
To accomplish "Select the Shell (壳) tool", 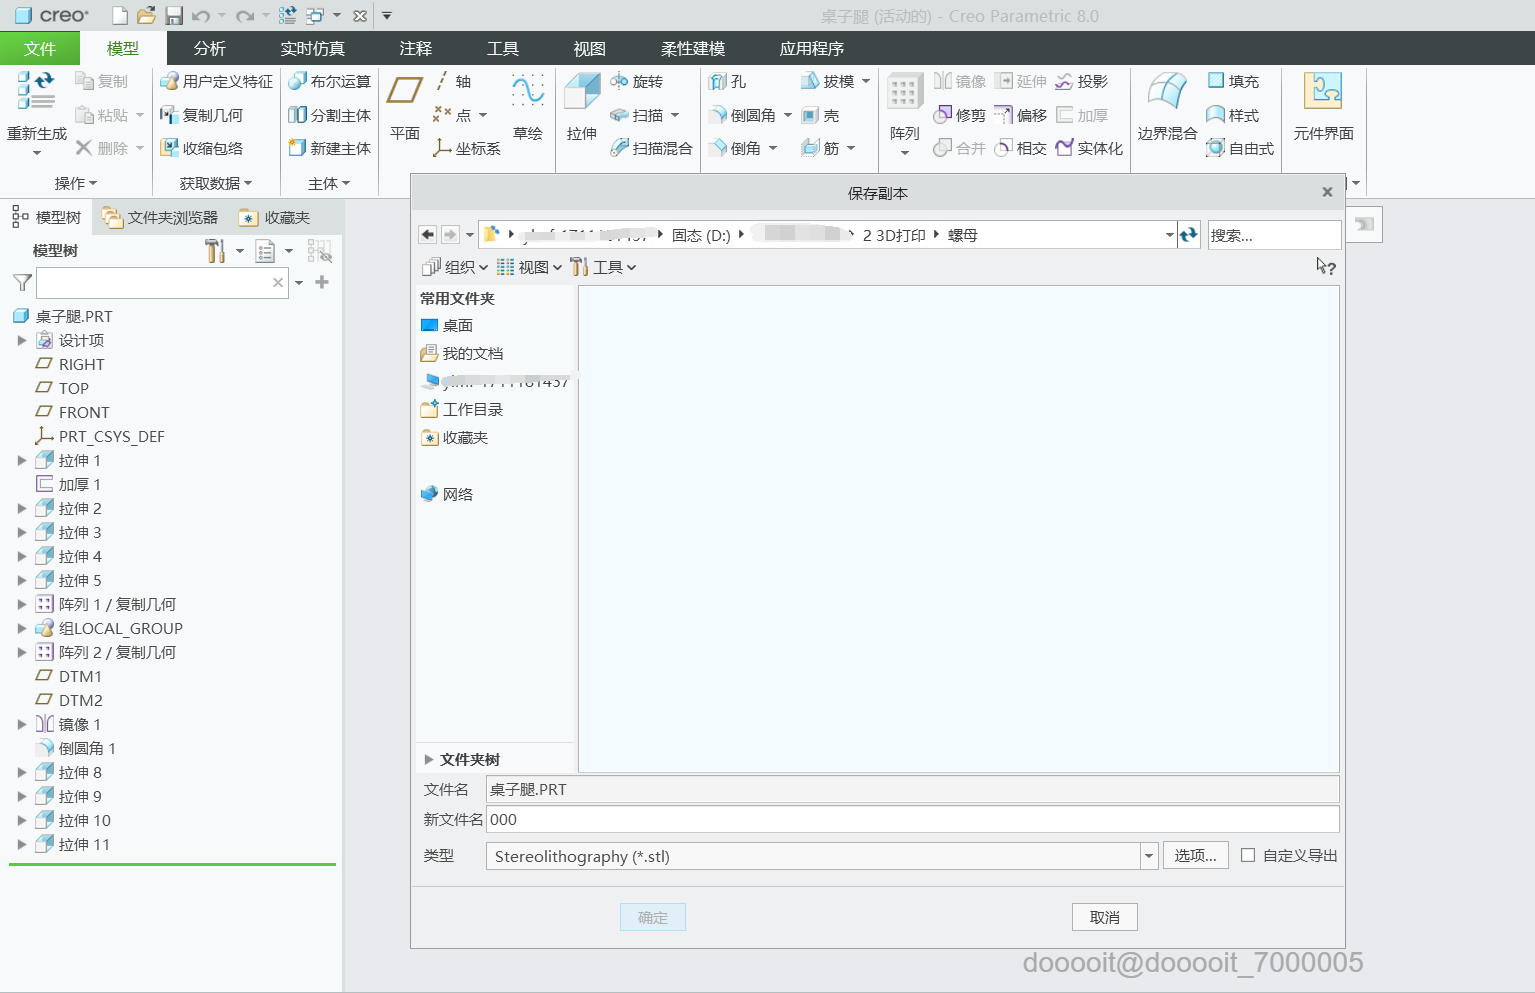I will point(820,115).
